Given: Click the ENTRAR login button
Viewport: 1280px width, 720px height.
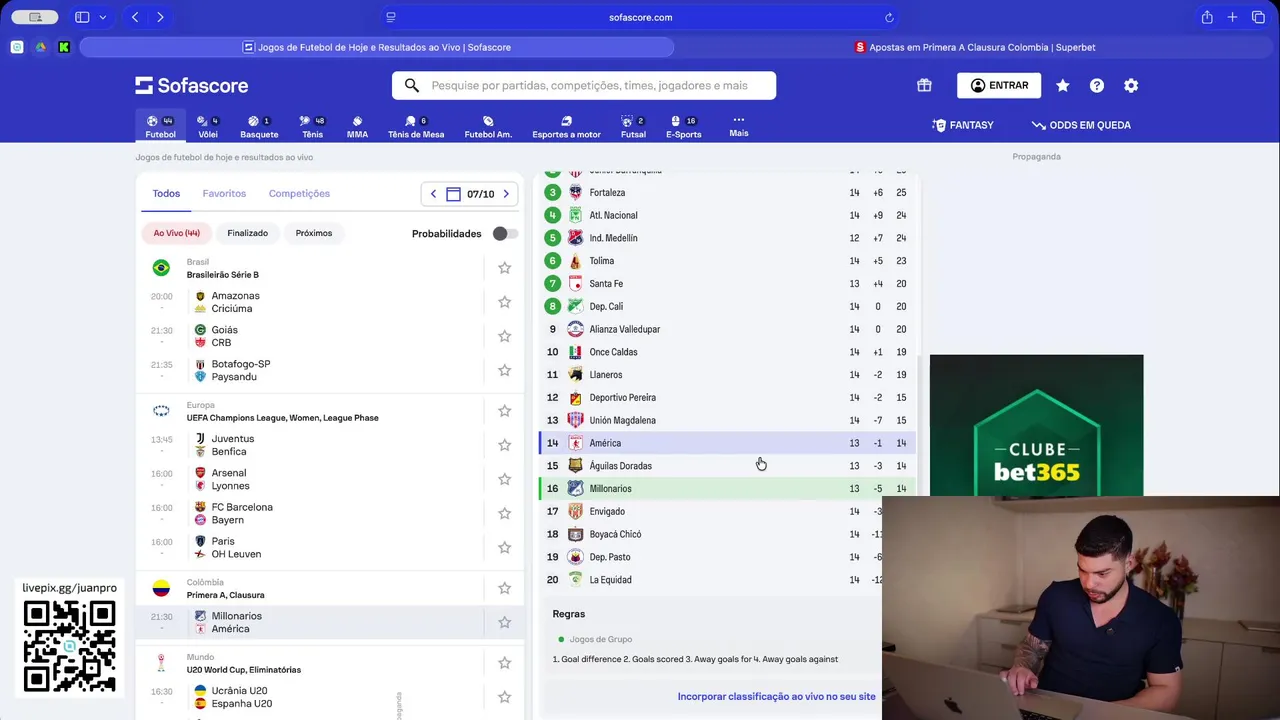Looking at the screenshot, I should (999, 85).
